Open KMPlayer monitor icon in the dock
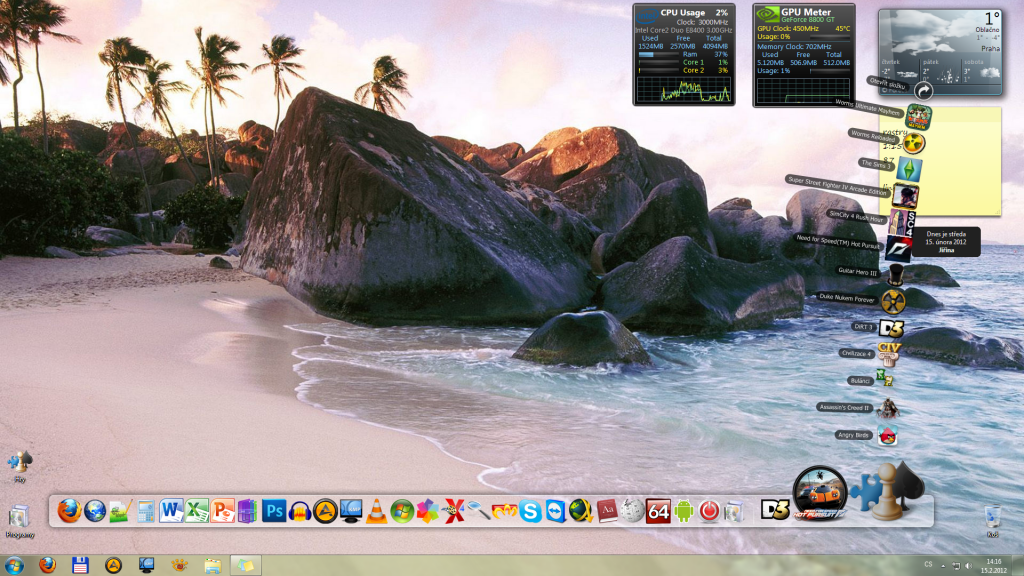This screenshot has height=576, width=1024. pos(351,511)
